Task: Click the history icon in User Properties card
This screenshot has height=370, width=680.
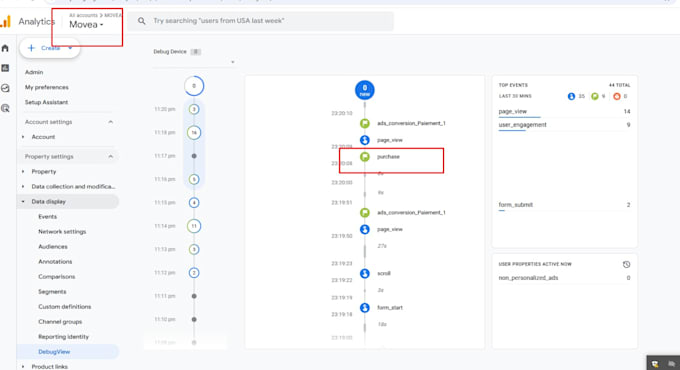Action: point(626,264)
